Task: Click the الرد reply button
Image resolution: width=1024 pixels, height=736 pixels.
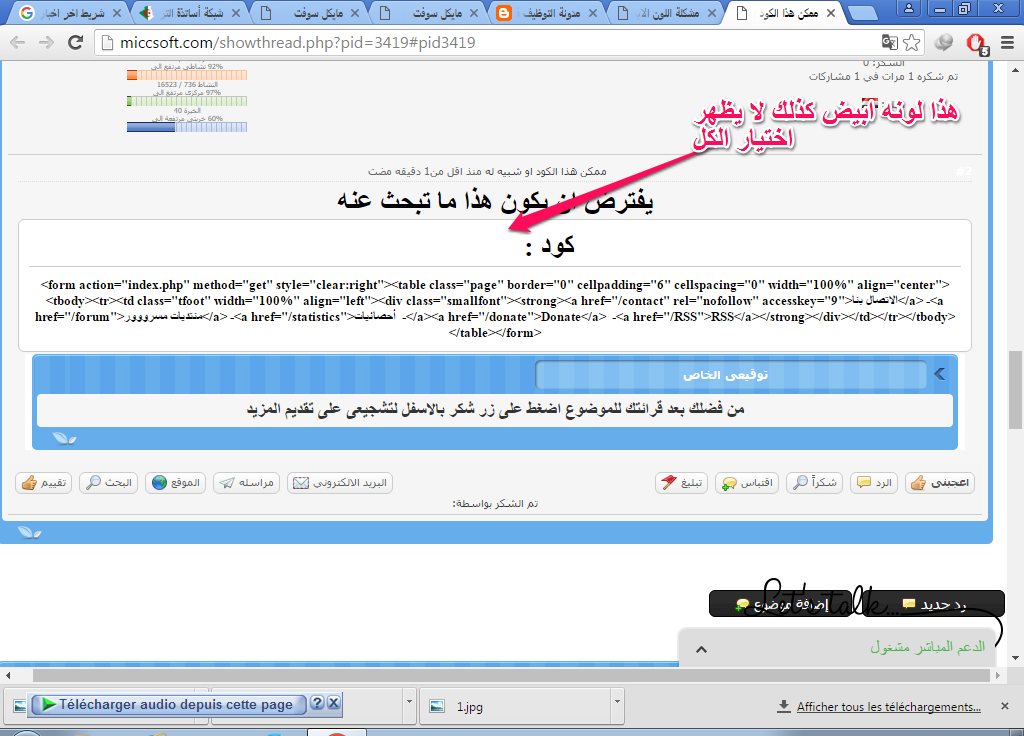Action: (875, 483)
